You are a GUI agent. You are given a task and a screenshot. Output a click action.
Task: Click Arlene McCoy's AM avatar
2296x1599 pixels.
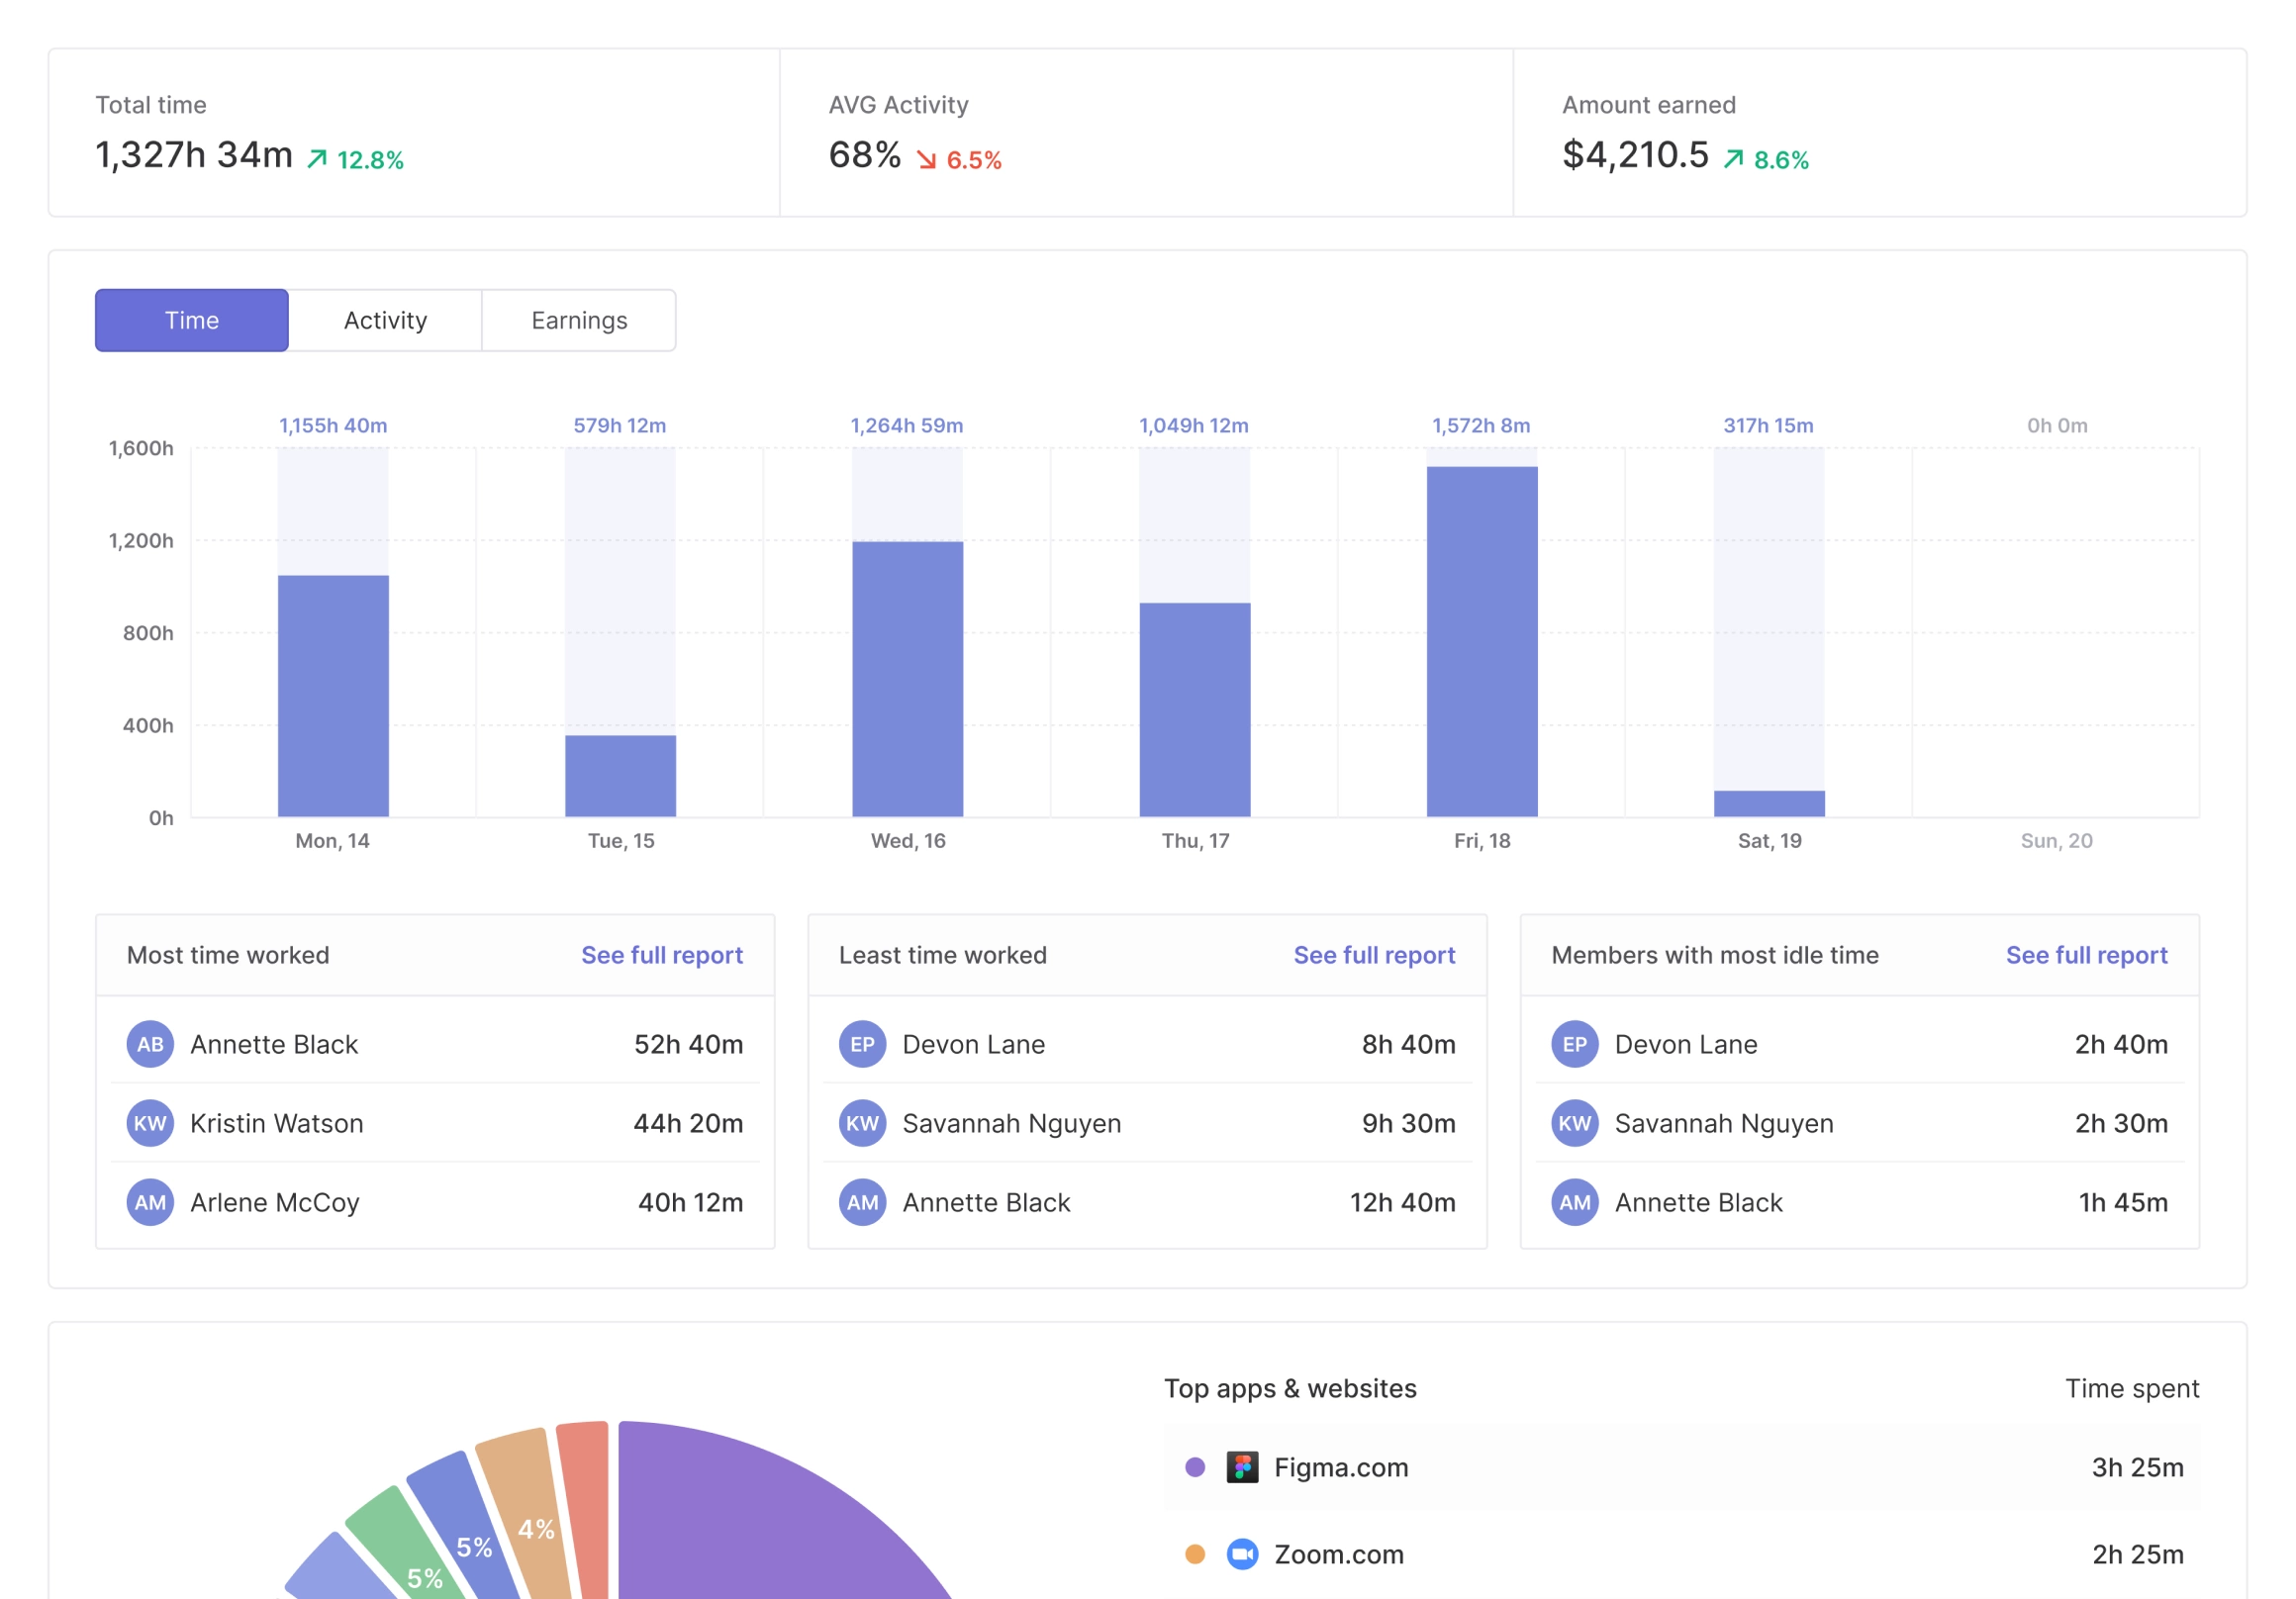(x=150, y=1202)
